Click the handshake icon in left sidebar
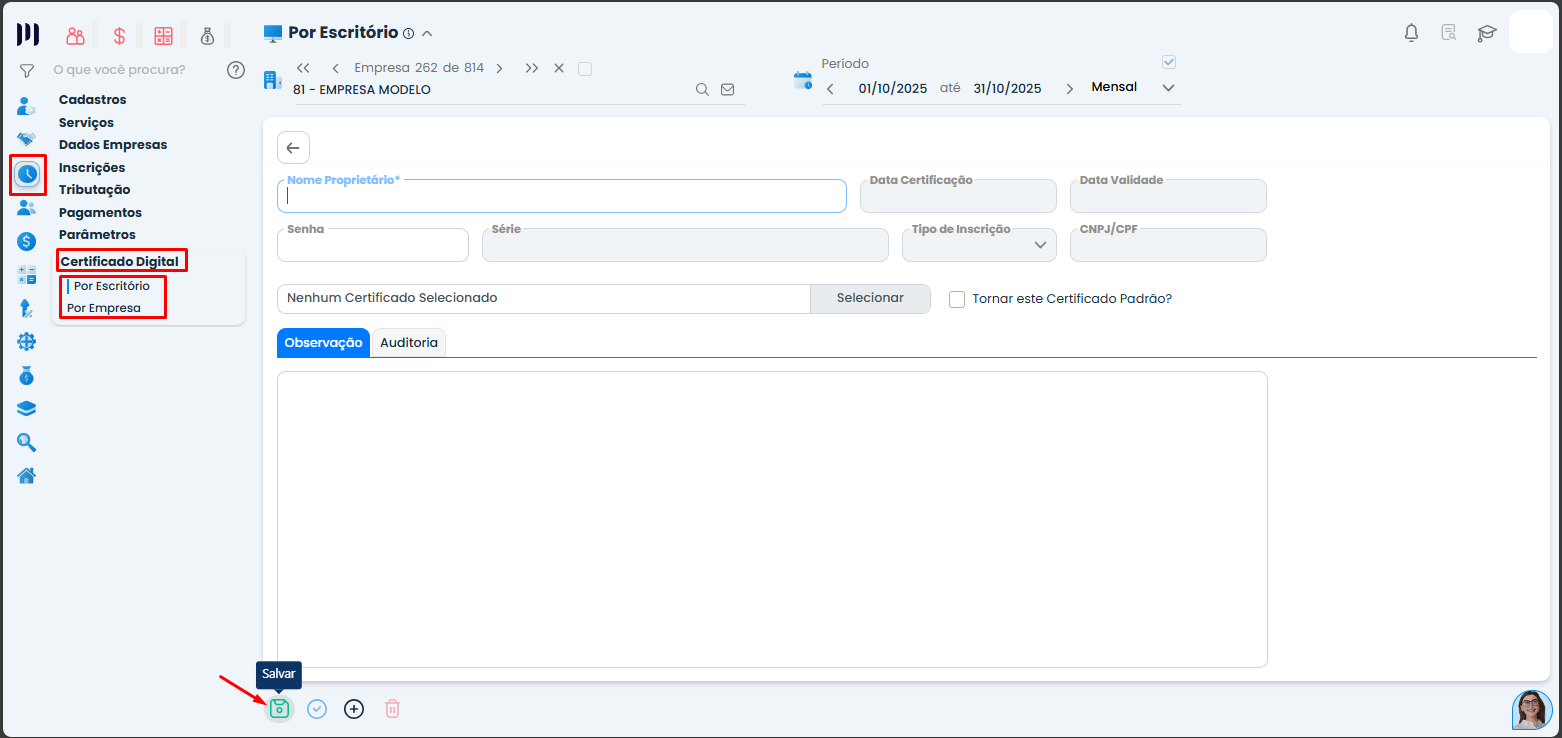Viewport: 1562px width, 738px height. pyautogui.click(x=27, y=139)
